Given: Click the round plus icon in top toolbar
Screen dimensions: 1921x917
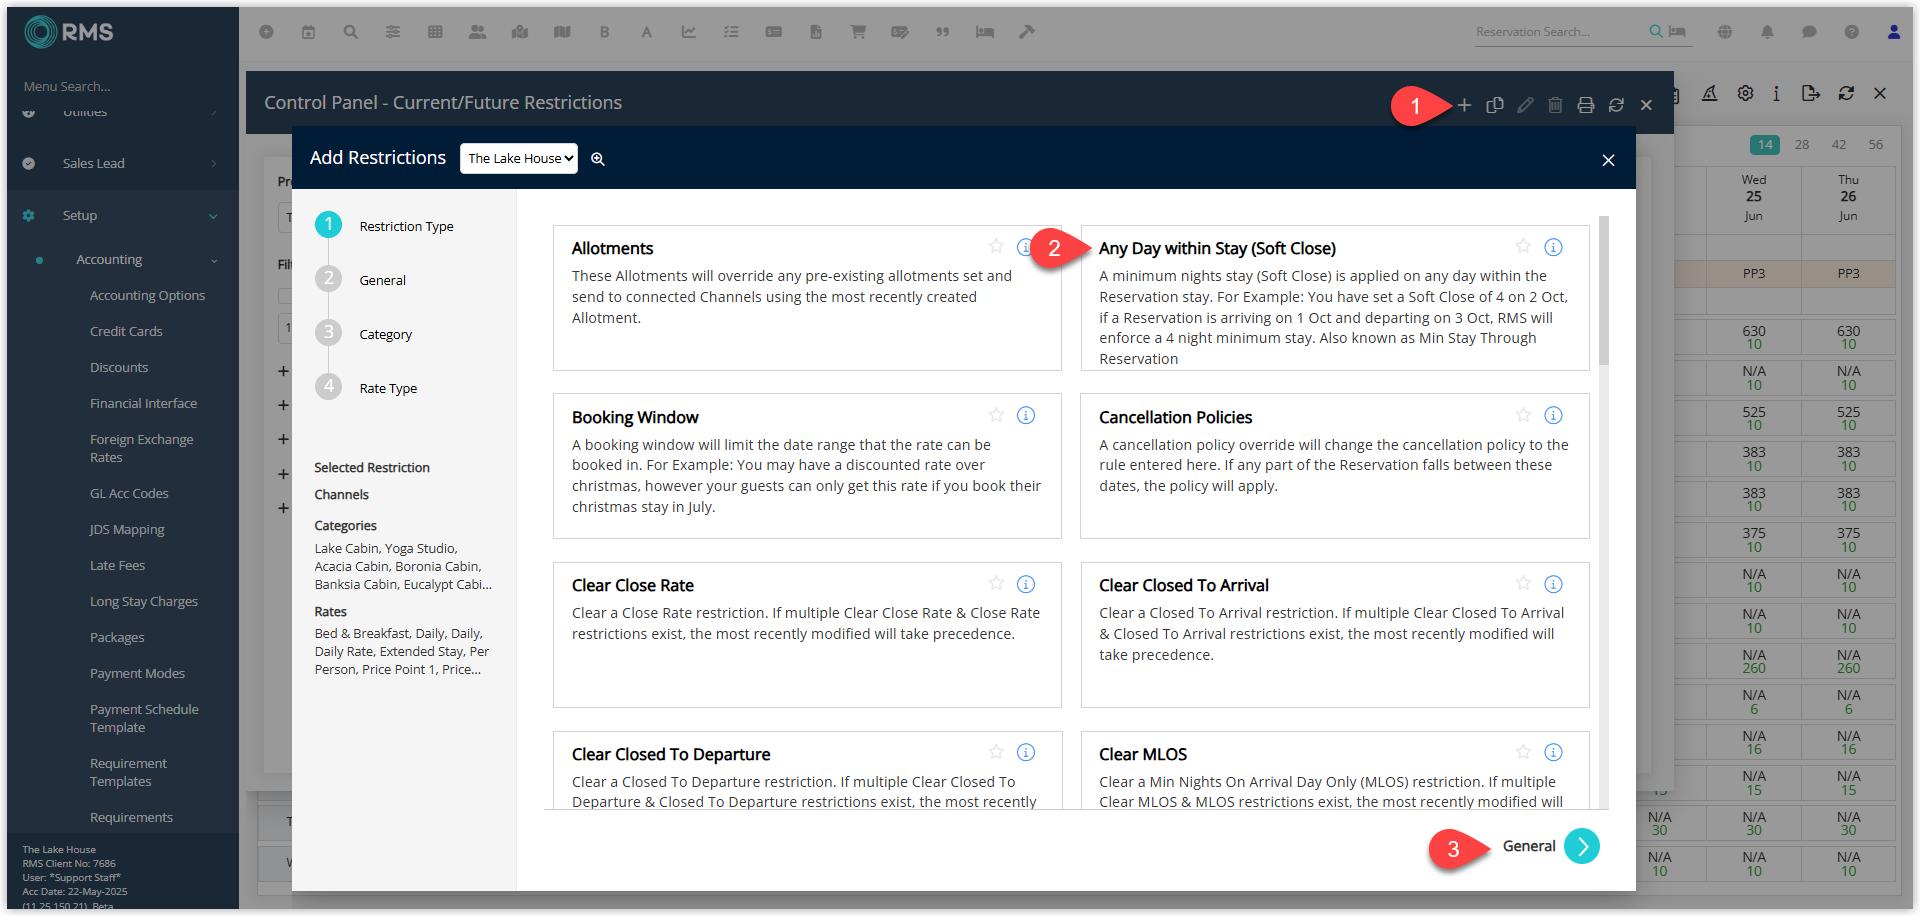Looking at the screenshot, I should [x=266, y=32].
